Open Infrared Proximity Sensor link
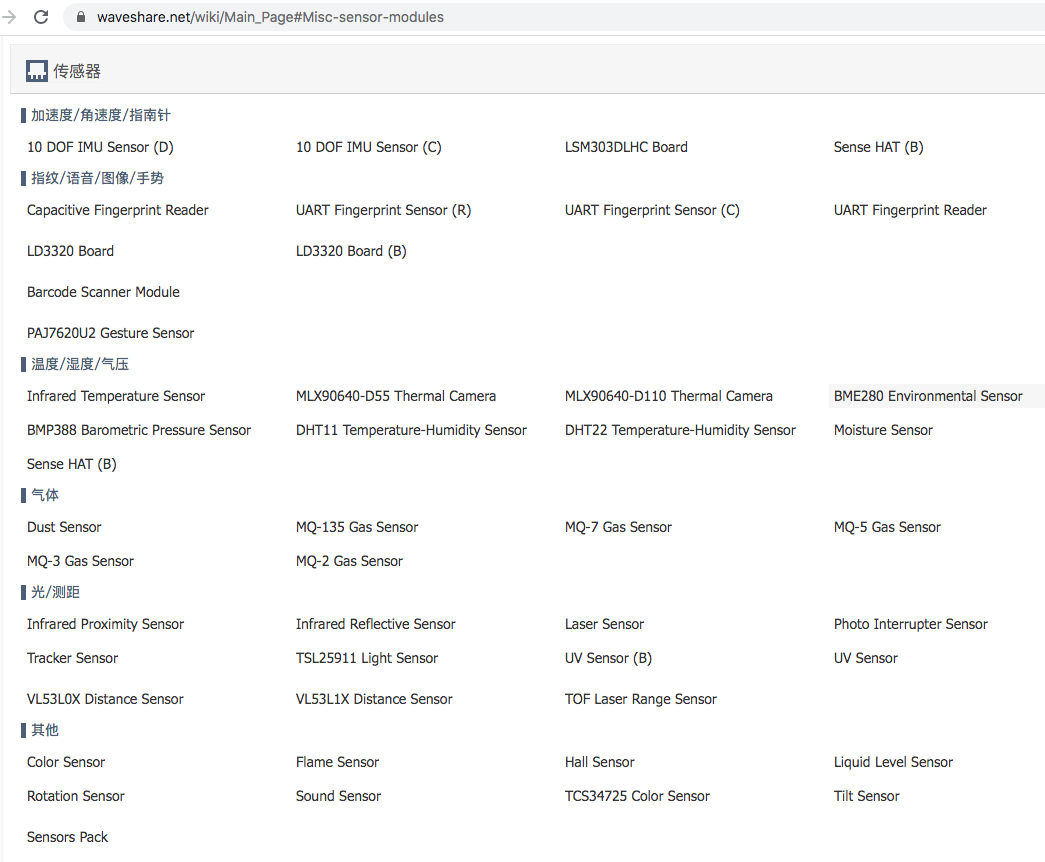The height and width of the screenshot is (862, 1045). tap(105, 625)
